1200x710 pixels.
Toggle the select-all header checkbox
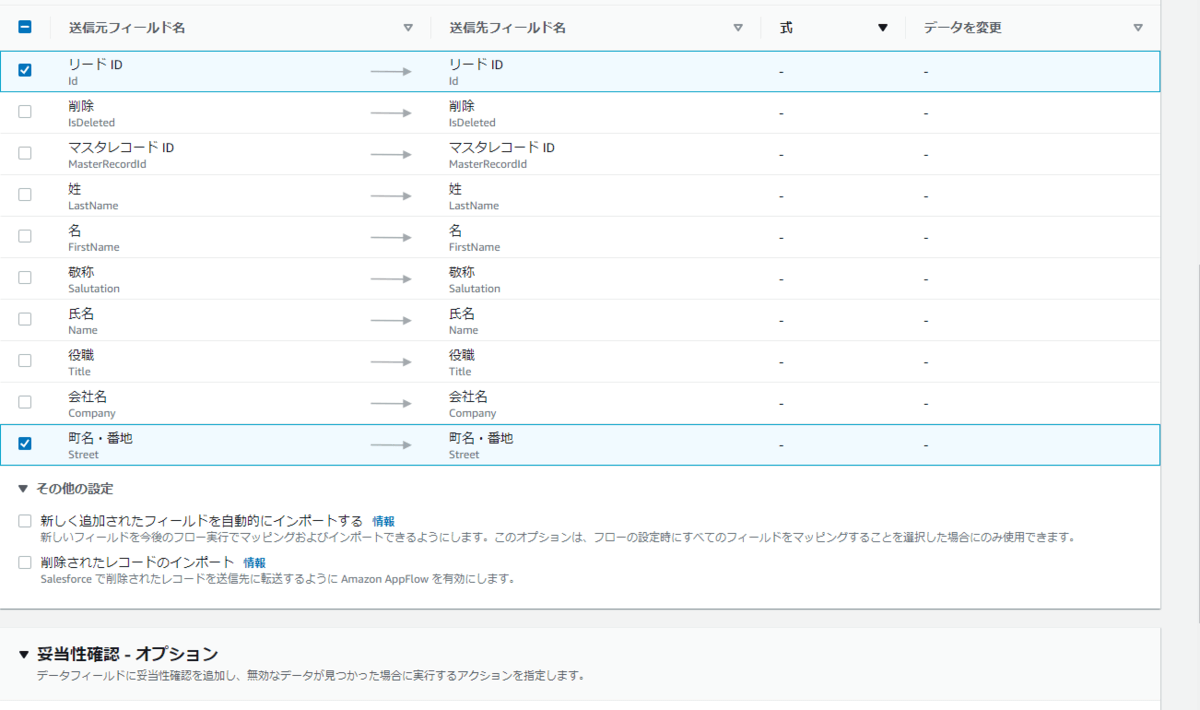[x=25, y=28]
